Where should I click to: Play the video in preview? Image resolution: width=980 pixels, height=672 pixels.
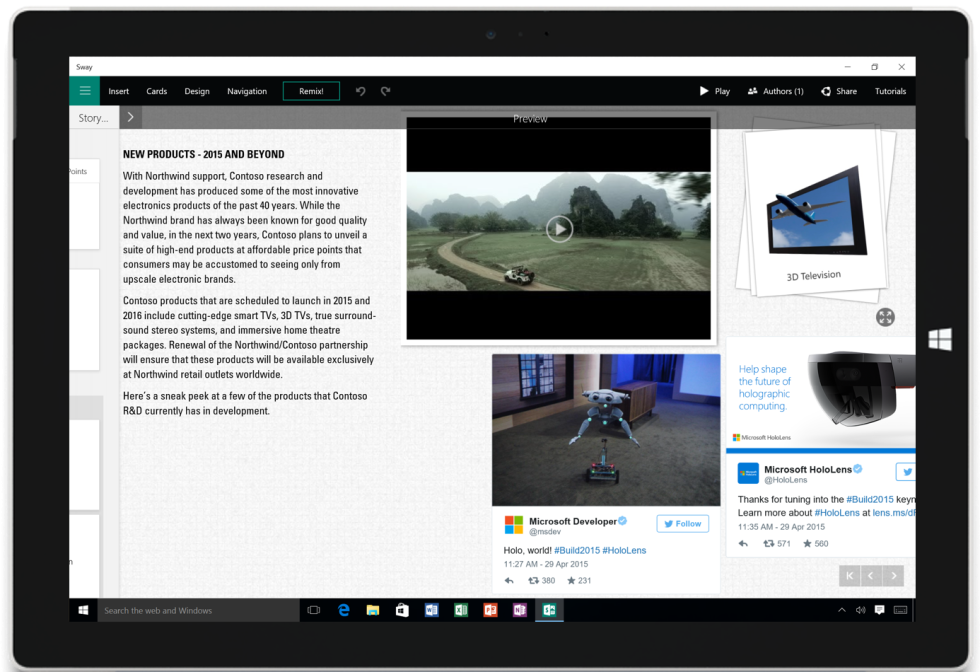(x=559, y=229)
